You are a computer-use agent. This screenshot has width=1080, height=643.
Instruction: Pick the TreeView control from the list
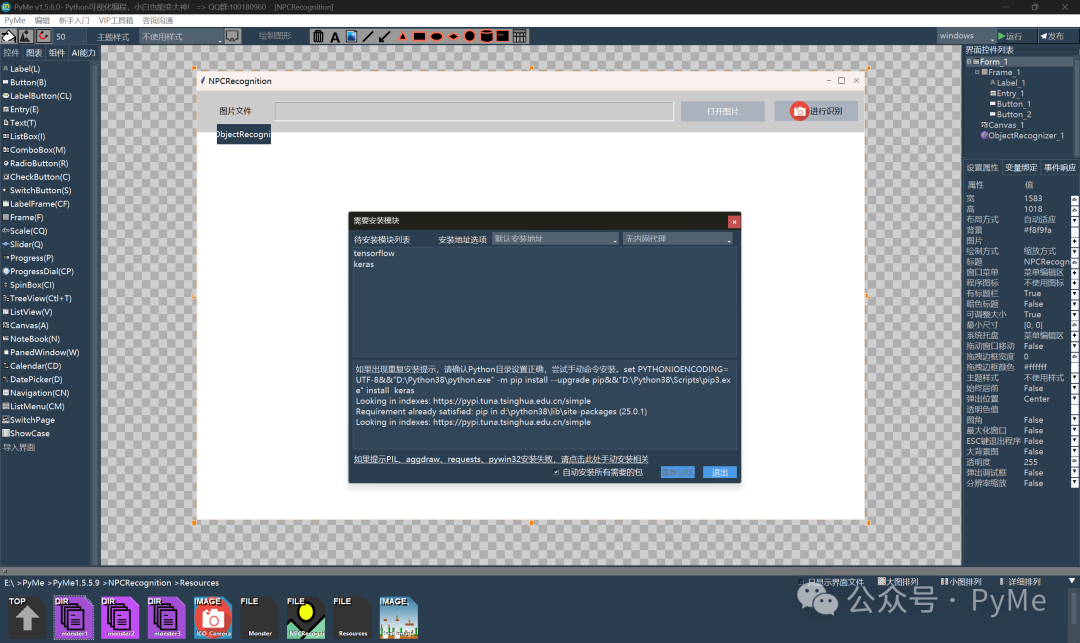41,298
